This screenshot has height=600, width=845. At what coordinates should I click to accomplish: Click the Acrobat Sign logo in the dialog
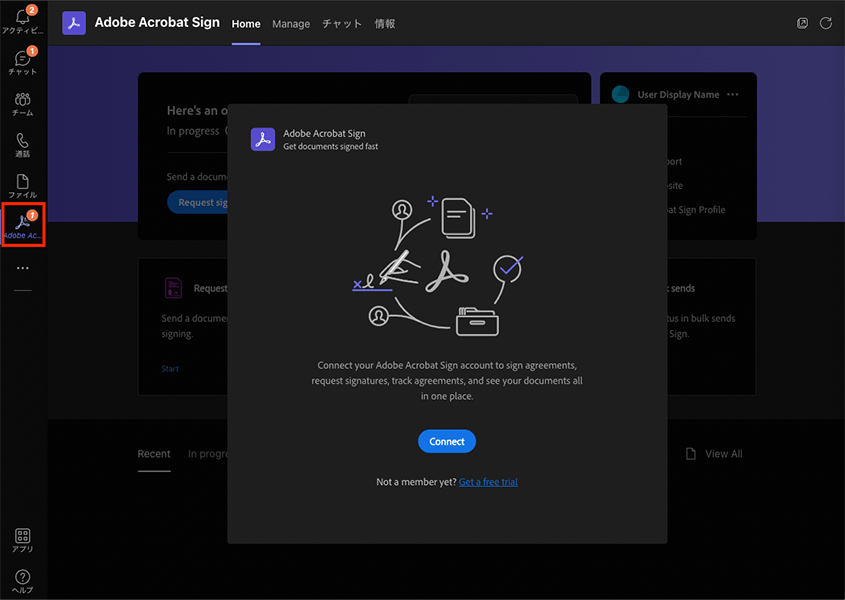263,139
